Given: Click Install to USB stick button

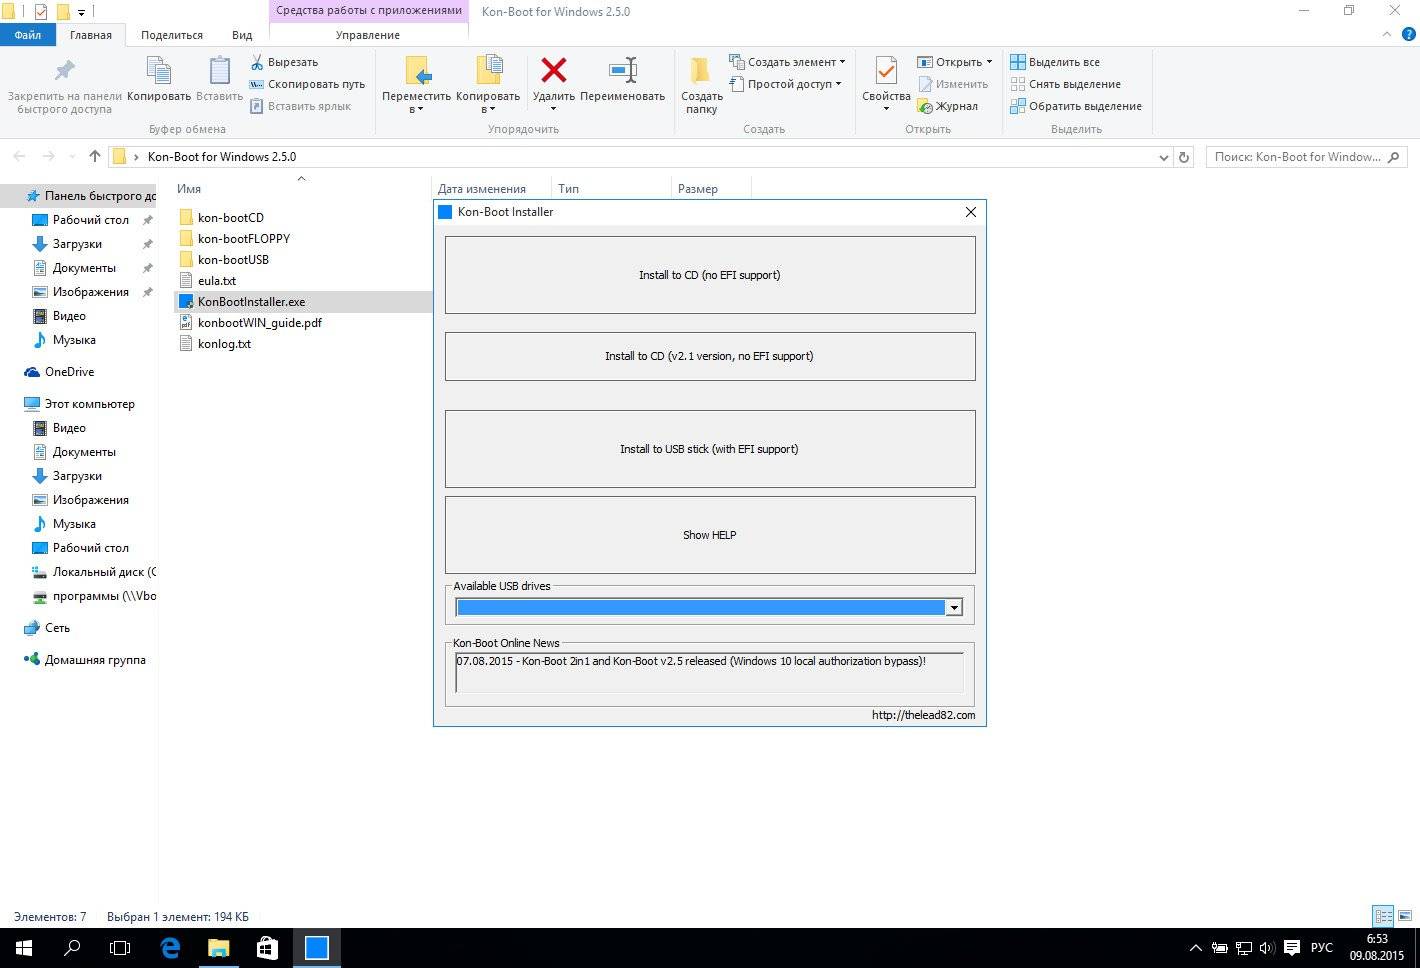Looking at the screenshot, I should click(x=710, y=449).
